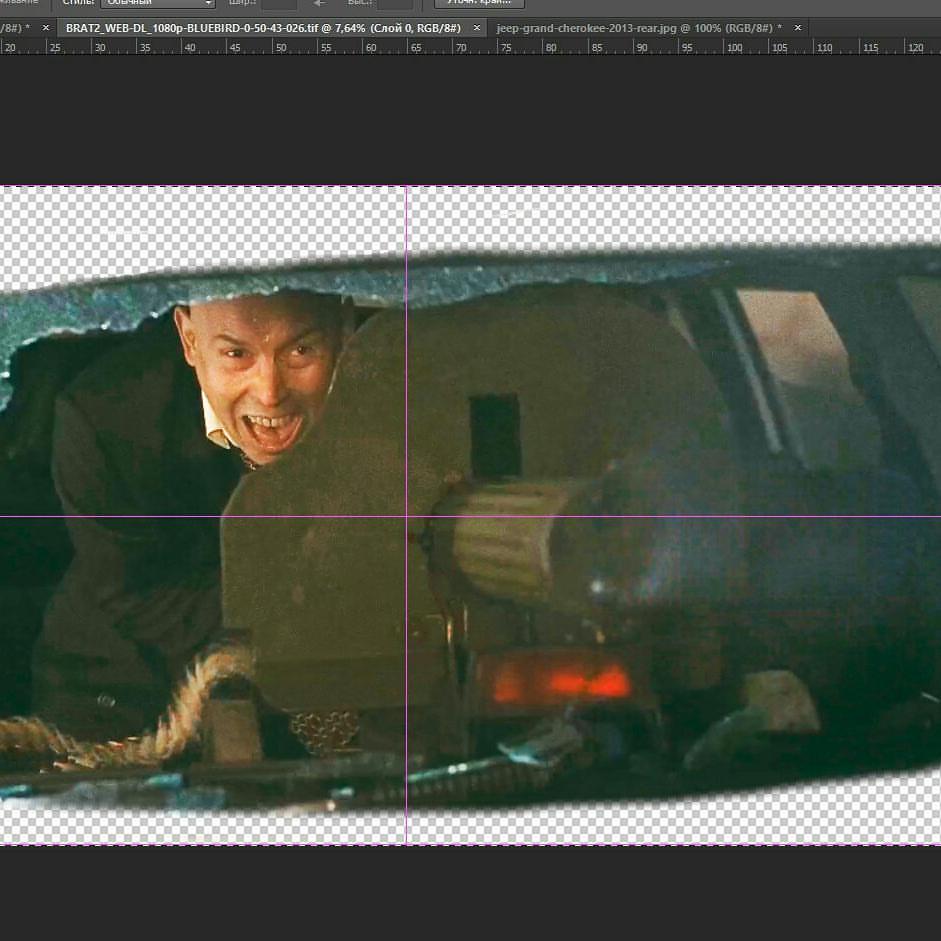Close the jeep-grand-cherokee-2013-rear.jpg tab
Image resolution: width=941 pixels, height=941 pixels.
798,28
